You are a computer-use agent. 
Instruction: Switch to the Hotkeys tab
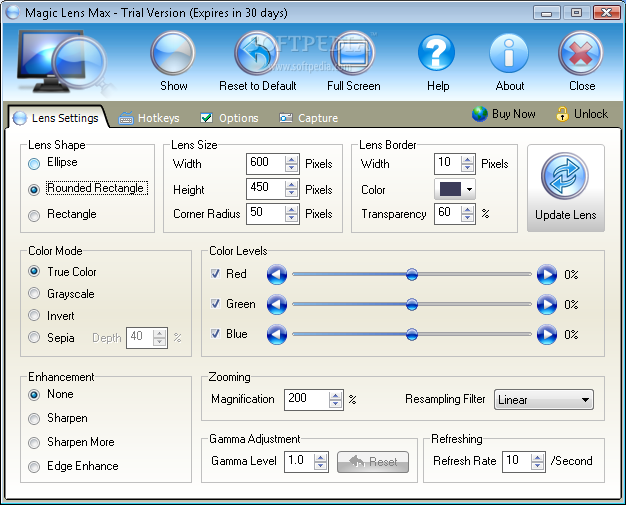coord(149,118)
